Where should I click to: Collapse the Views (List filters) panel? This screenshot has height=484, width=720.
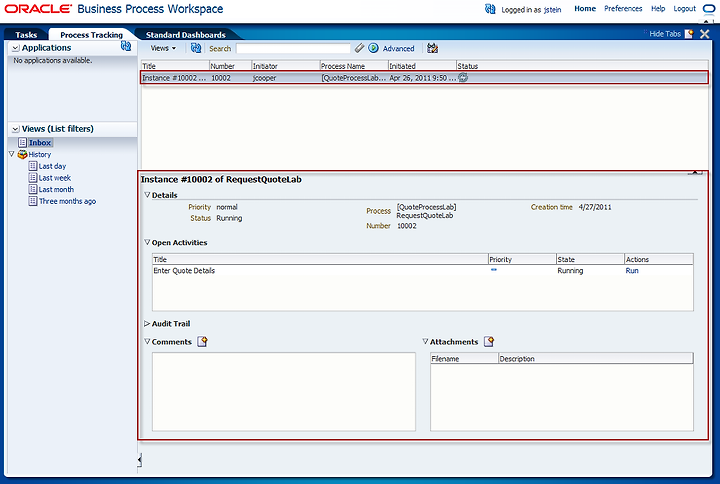pyautogui.click(x=16, y=129)
